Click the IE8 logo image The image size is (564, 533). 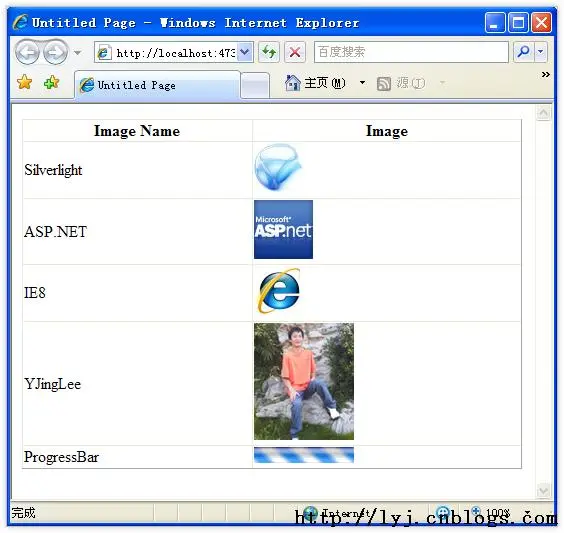click(279, 291)
